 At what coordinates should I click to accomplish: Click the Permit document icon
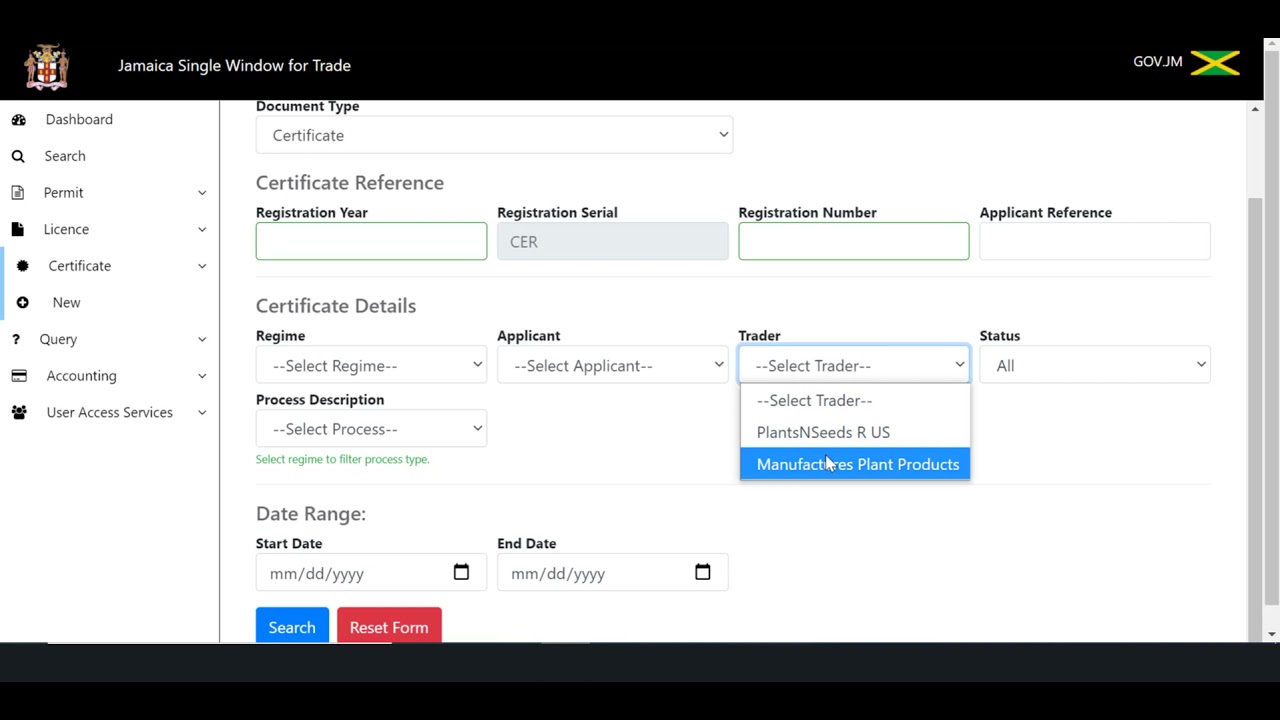[x=18, y=192]
